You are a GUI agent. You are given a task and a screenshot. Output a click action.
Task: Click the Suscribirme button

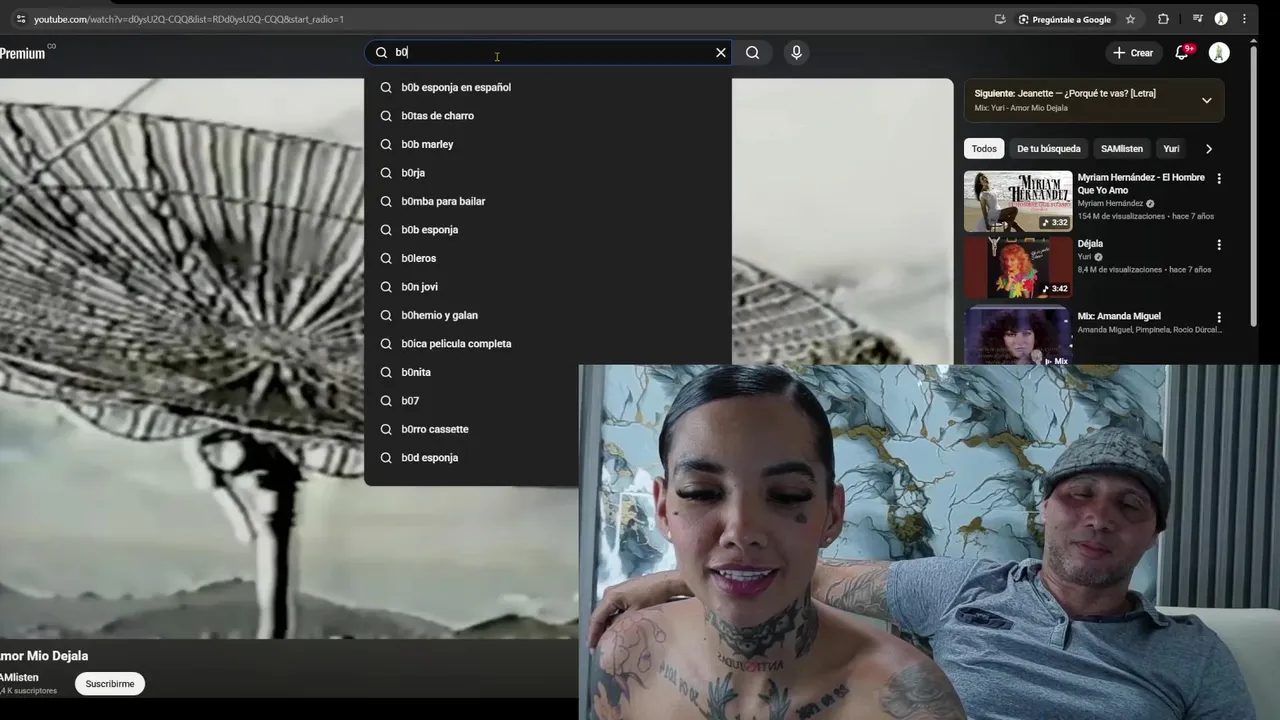coord(110,684)
